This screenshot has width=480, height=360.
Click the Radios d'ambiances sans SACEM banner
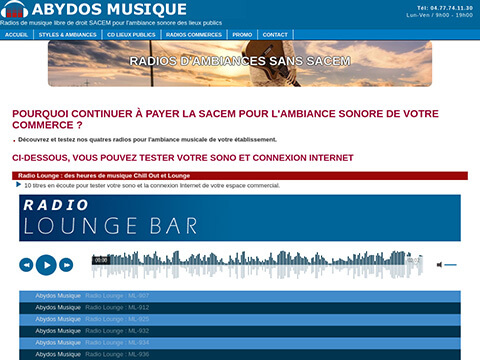240,63
